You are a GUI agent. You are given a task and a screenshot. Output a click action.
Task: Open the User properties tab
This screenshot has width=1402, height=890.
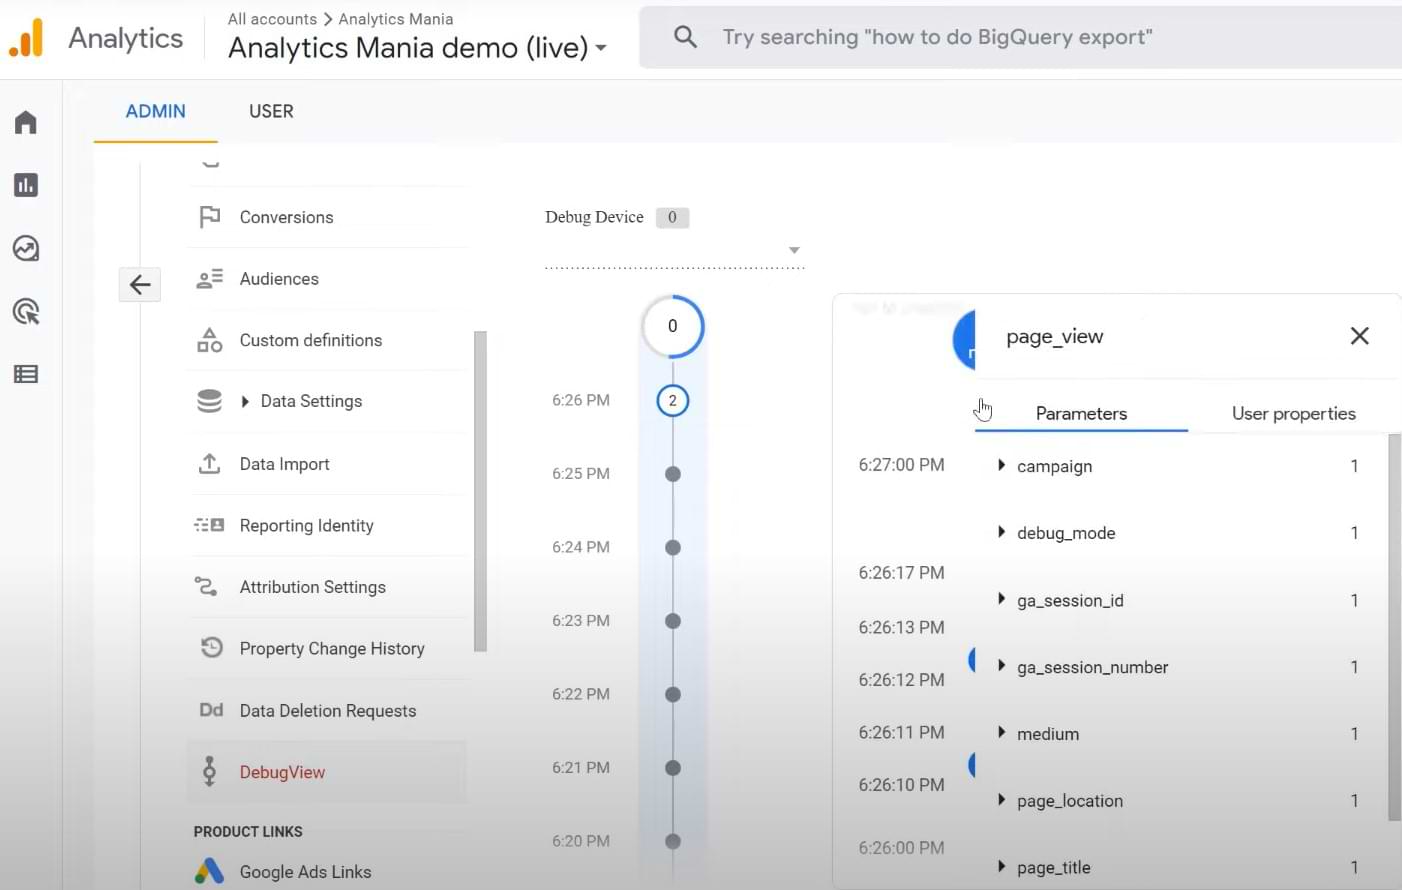pos(1293,412)
